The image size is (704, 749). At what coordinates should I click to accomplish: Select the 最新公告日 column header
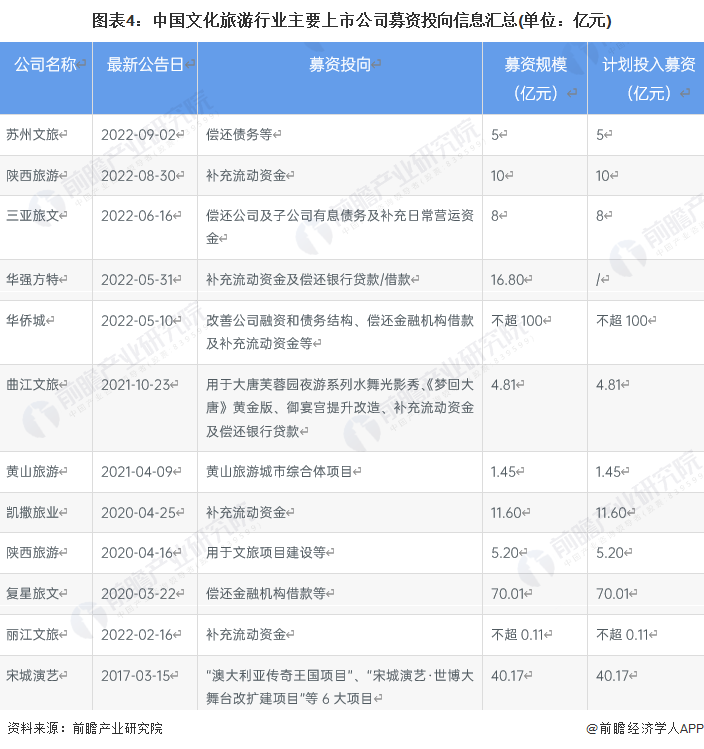coord(147,65)
